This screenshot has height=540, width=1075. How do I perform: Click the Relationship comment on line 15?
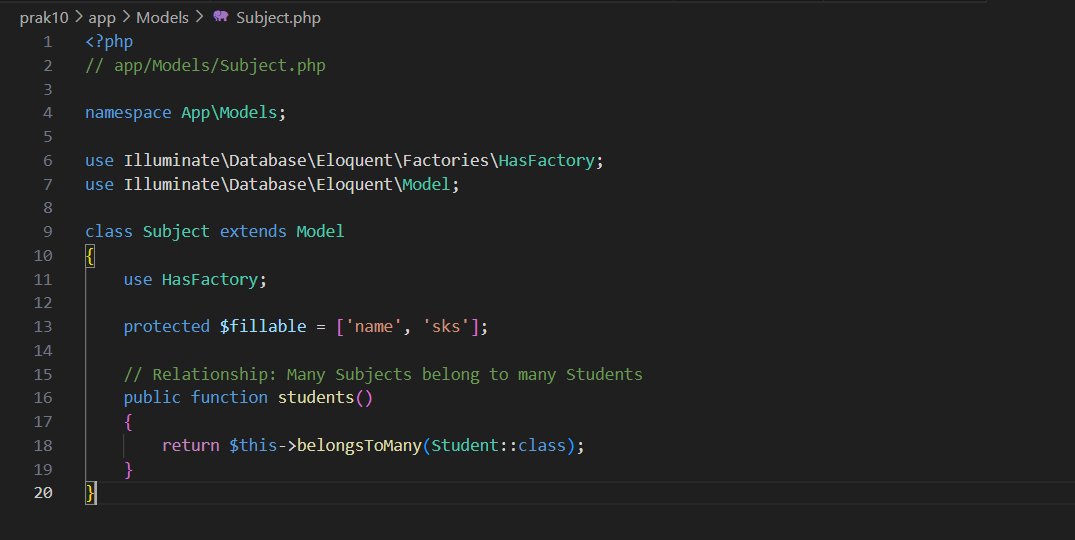click(x=383, y=374)
